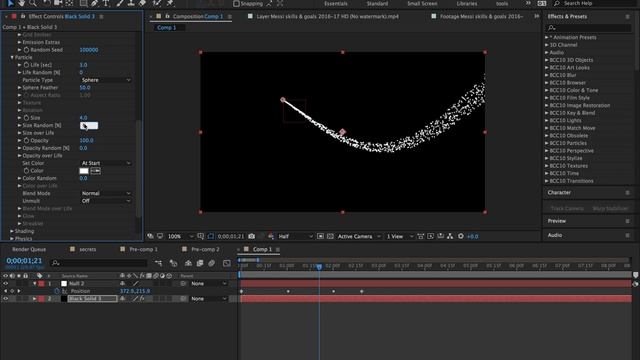This screenshot has width=640, height=360.
Task: Toggle the Life [sec] stopwatch
Action: (26, 65)
